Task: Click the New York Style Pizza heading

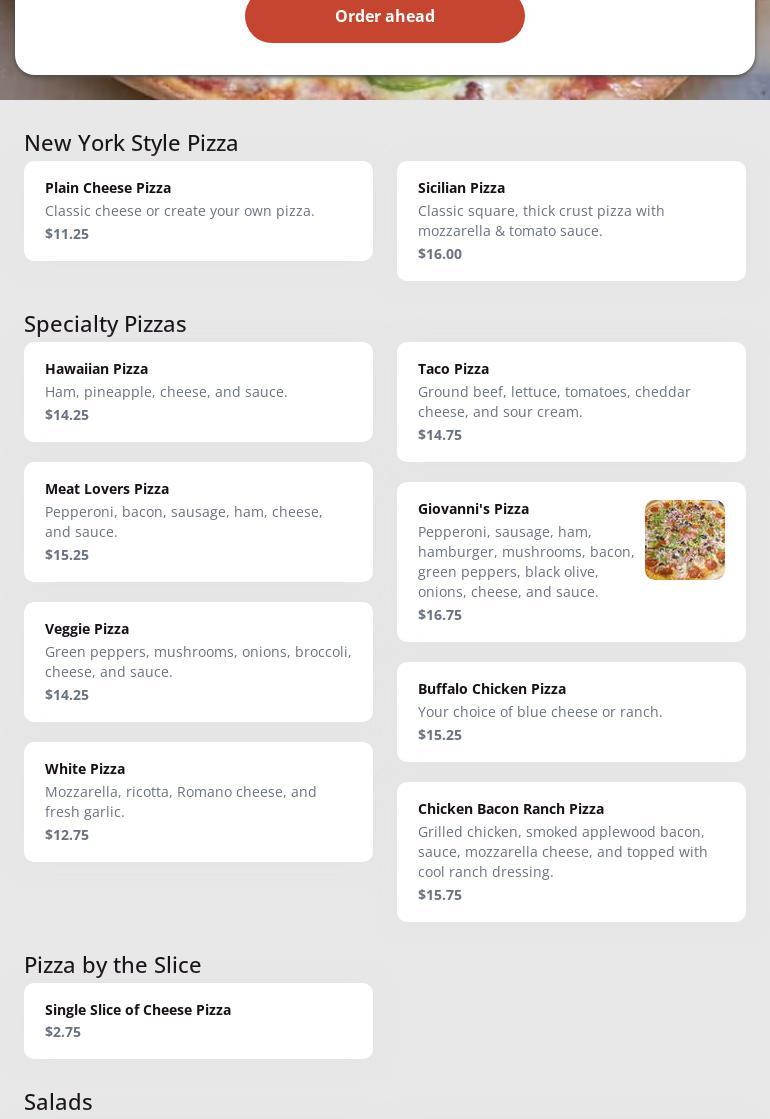Action: pos(131,143)
